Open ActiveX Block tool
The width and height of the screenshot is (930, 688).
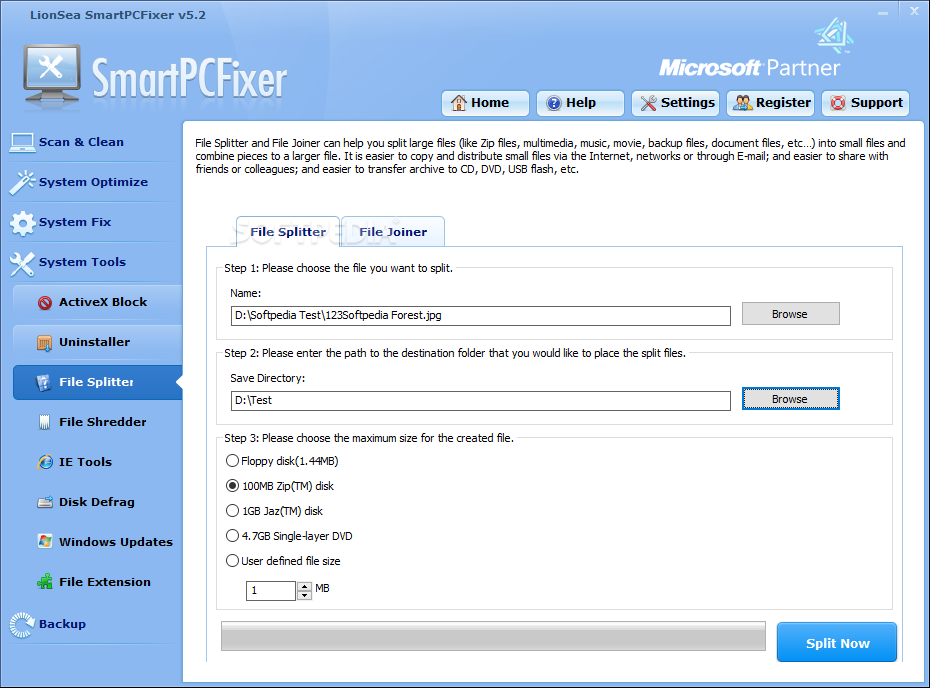pyautogui.click(x=98, y=302)
